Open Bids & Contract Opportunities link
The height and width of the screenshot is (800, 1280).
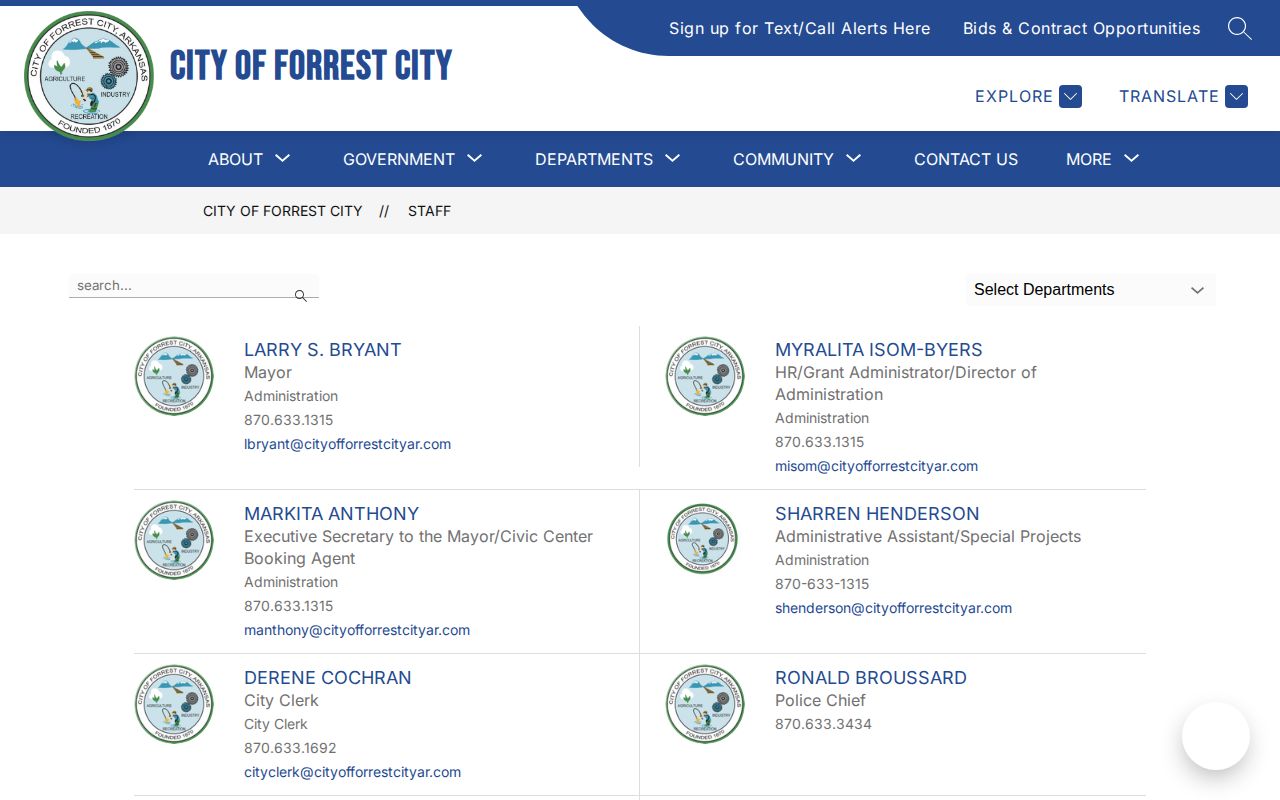pyautogui.click(x=1082, y=28)
